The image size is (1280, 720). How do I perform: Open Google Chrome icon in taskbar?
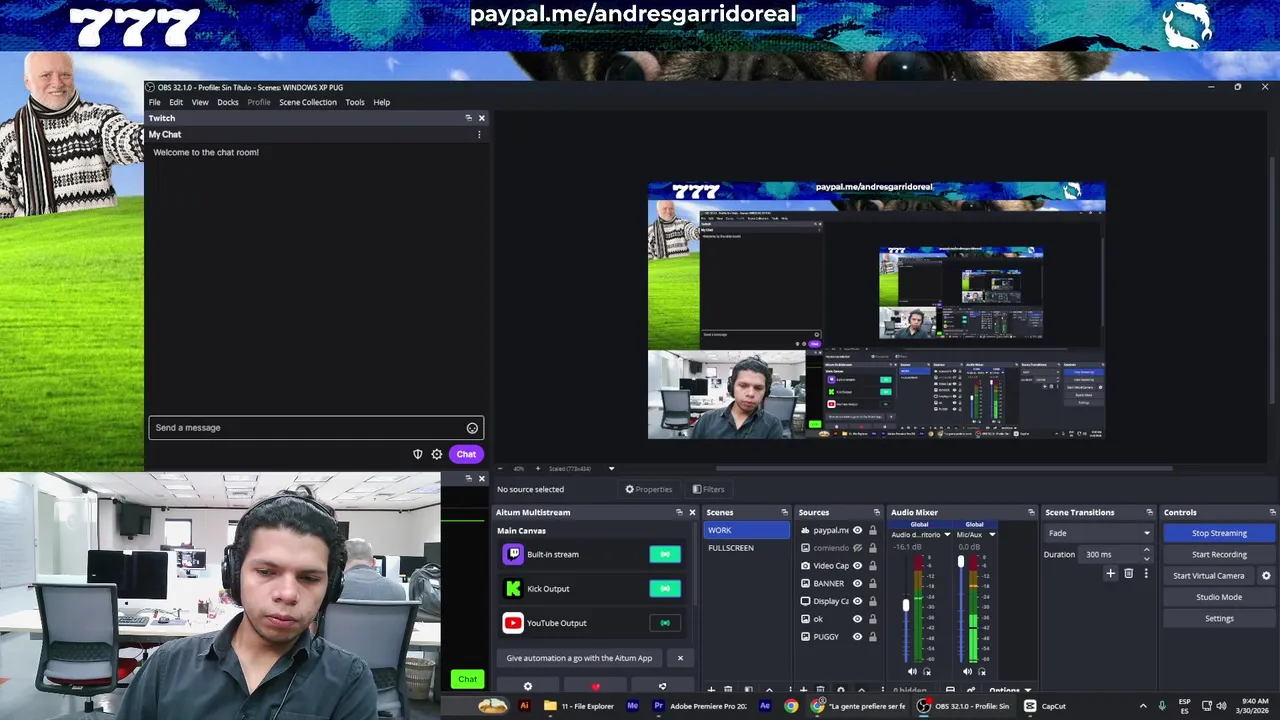tap(791, 706)
